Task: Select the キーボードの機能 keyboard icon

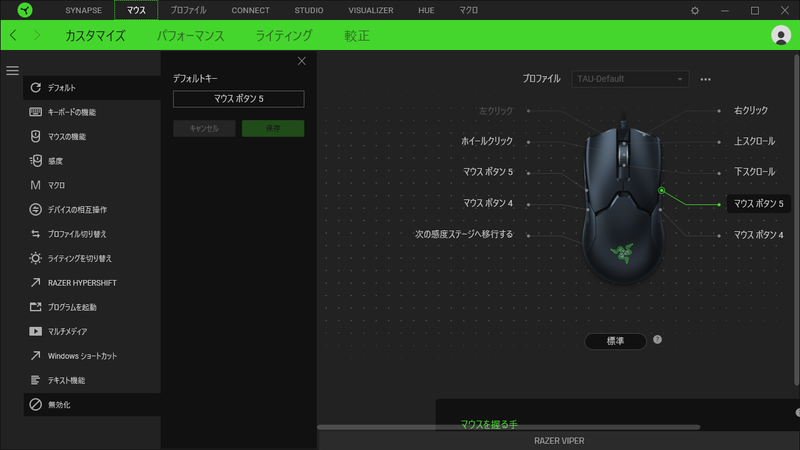Action: (35, 112)
